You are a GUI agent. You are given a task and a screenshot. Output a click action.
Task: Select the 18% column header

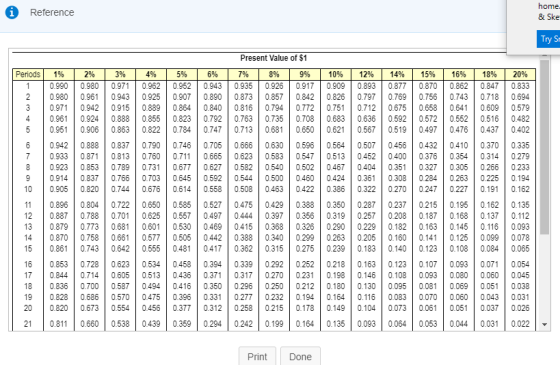click(489, 74)
